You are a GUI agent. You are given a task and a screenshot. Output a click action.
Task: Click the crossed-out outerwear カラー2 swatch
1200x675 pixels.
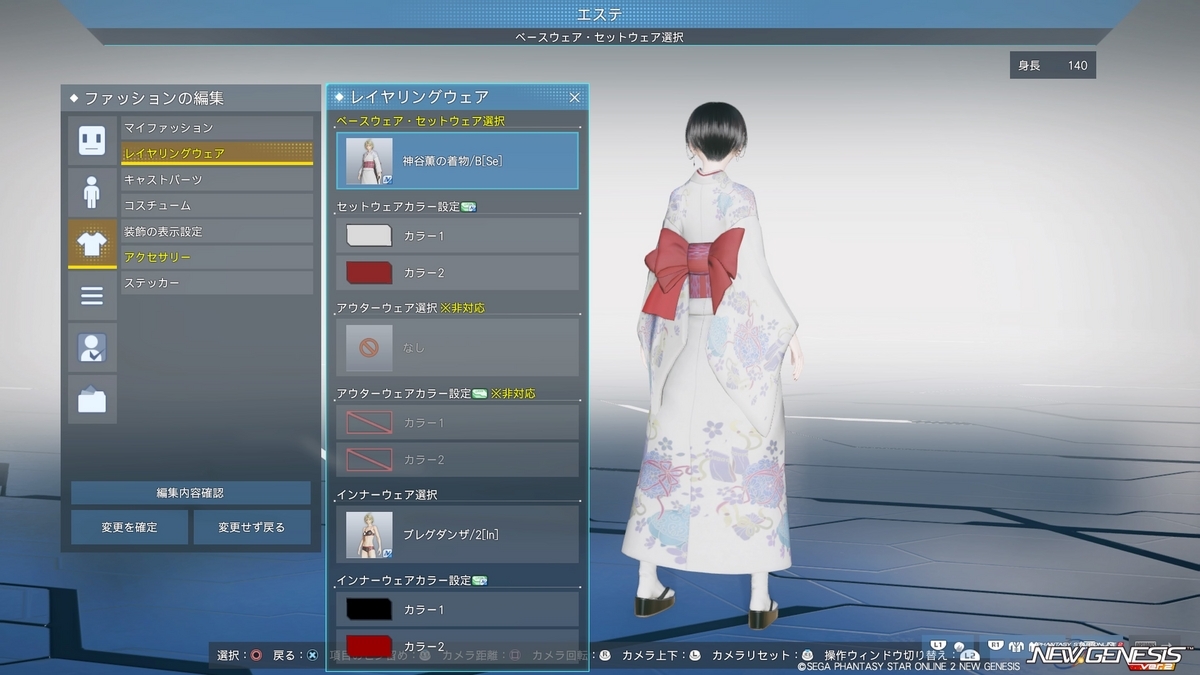point(368,460)
